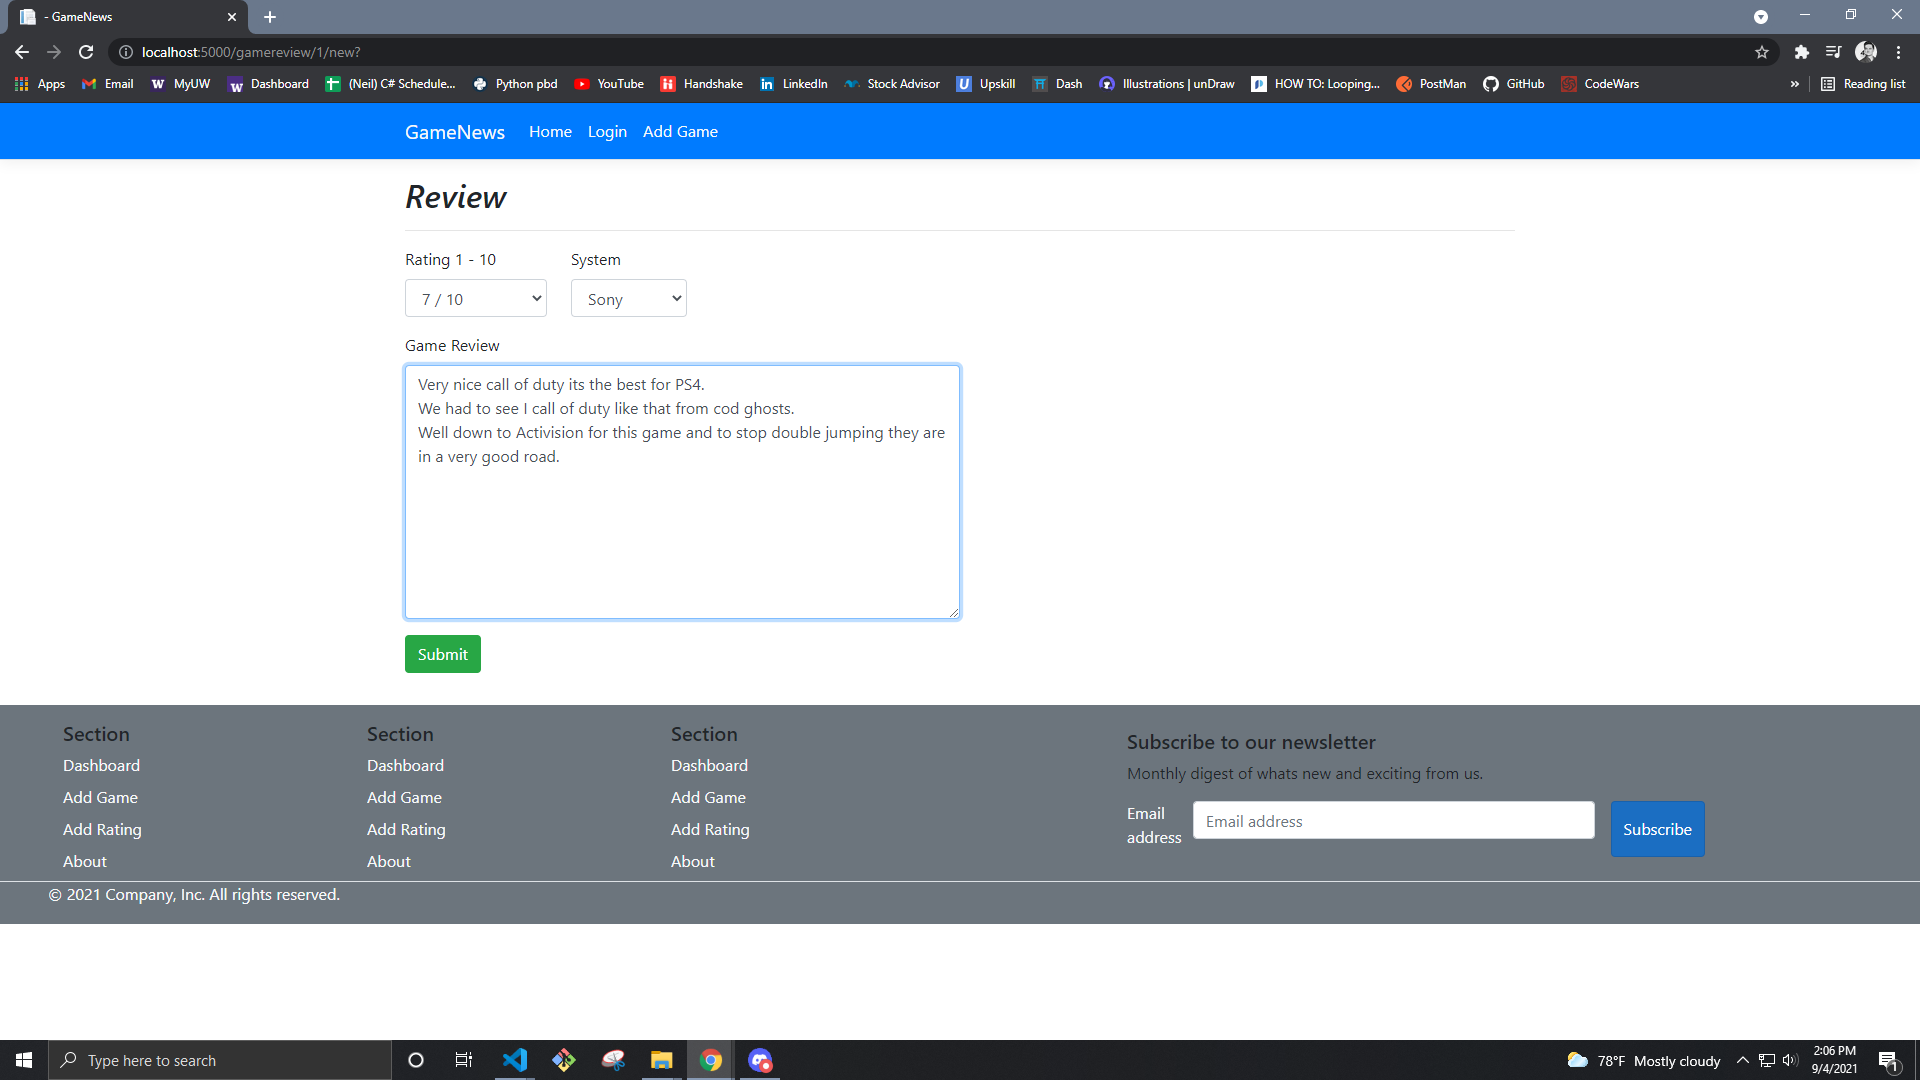1920x1080 pixels.
Task: Click the Home navigation menu item
Action: 550,131
